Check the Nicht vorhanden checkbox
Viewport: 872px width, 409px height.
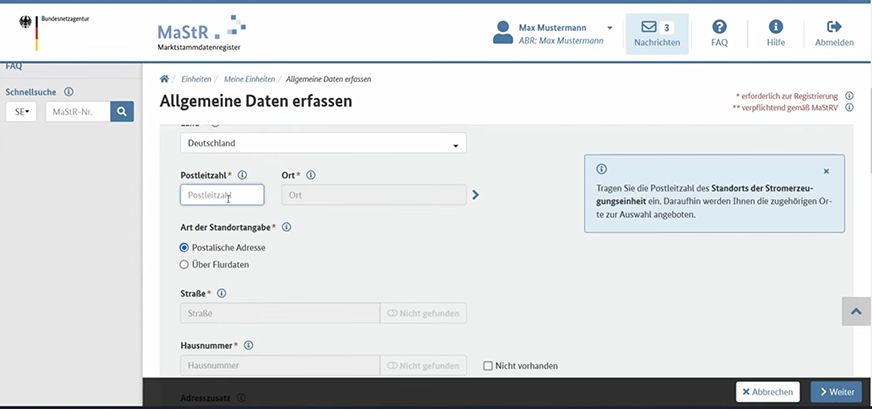click(x=487, y=366)
